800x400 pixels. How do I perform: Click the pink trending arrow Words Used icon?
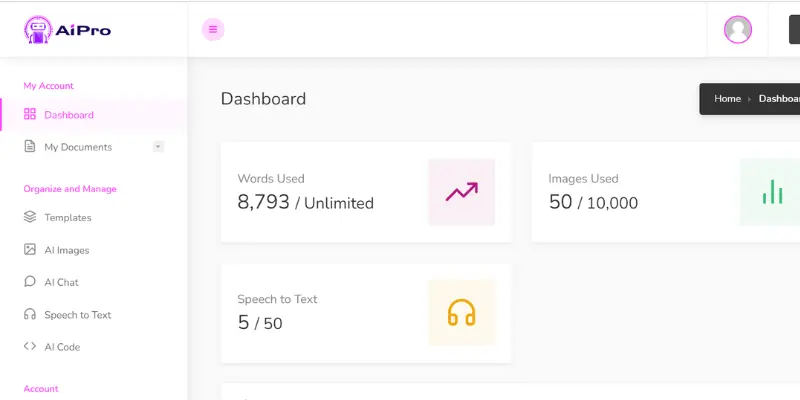461,192
